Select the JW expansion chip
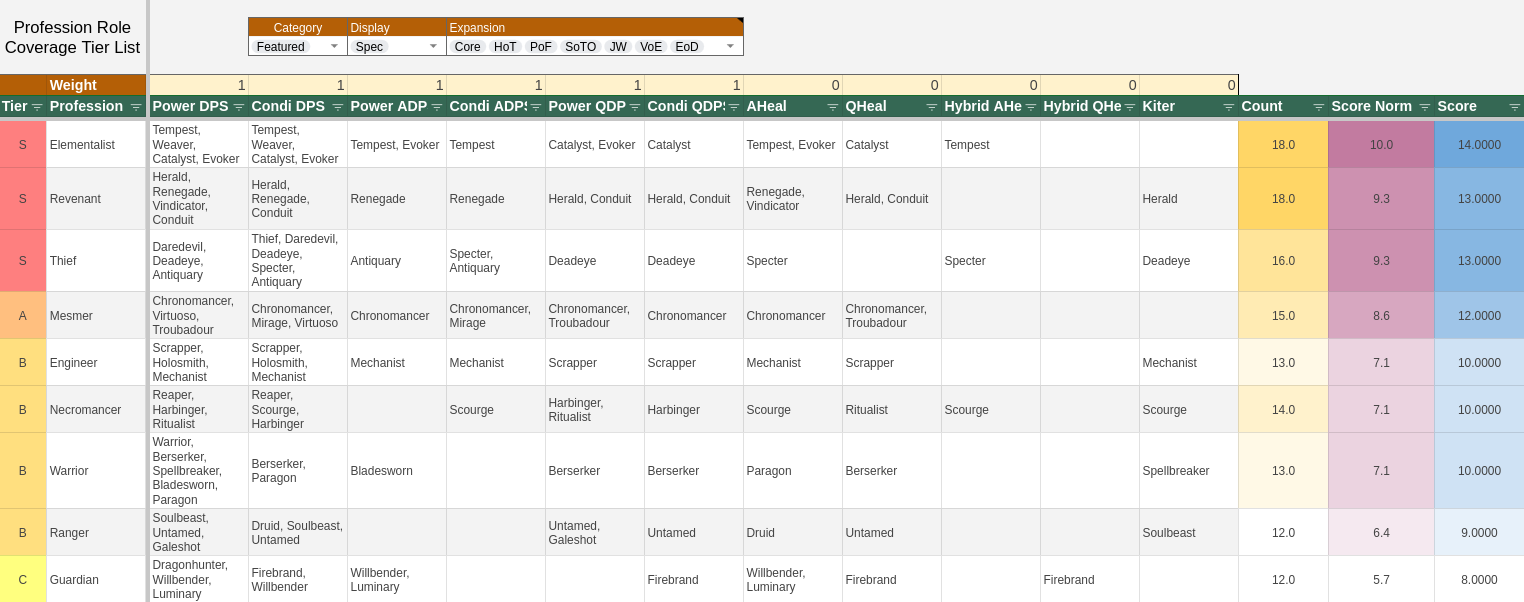Image resolution: width=1524 pixels, height=602 pixels. pyautogui.click(x=618, y=47)
